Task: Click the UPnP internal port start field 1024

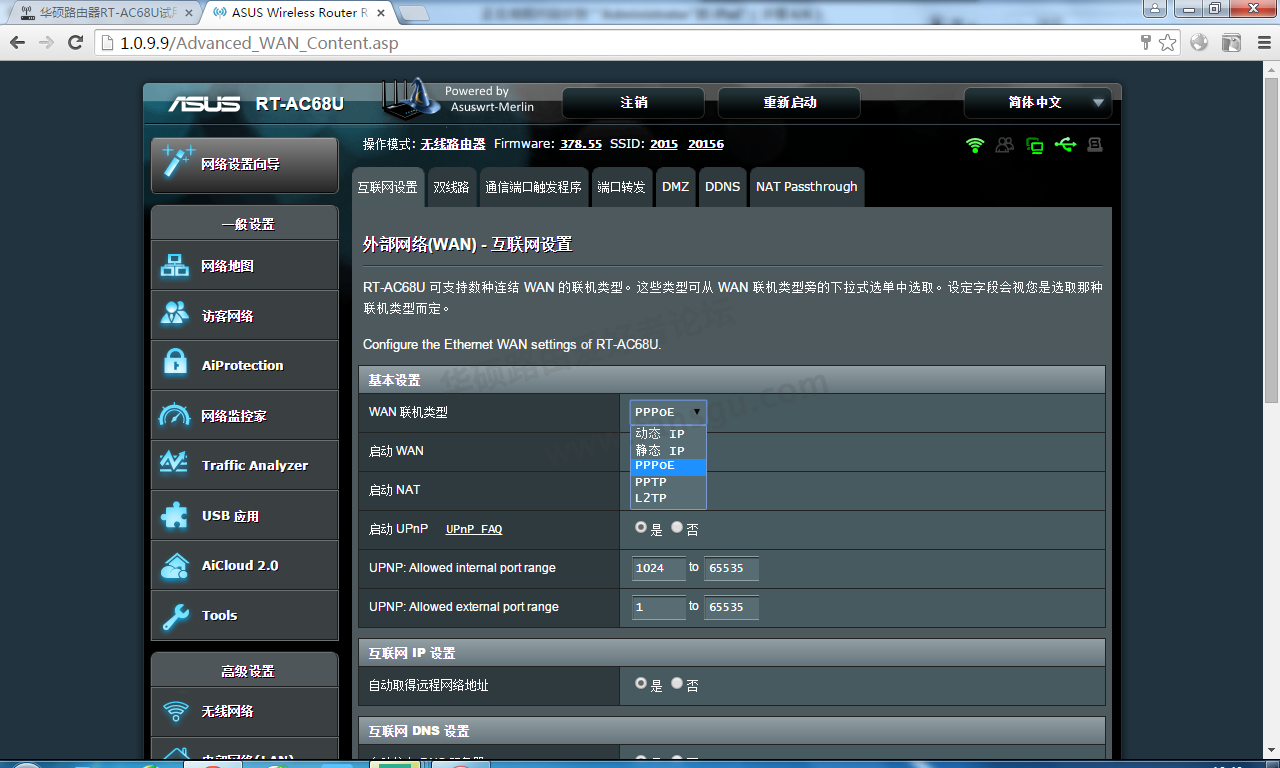Action: pos(659,568)
